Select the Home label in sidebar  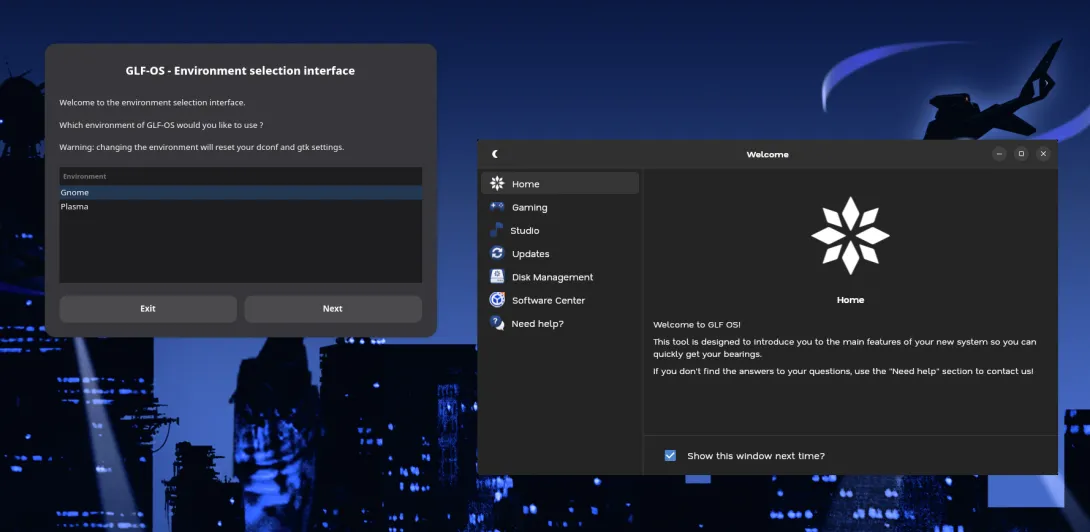click(x=526, y=184)
